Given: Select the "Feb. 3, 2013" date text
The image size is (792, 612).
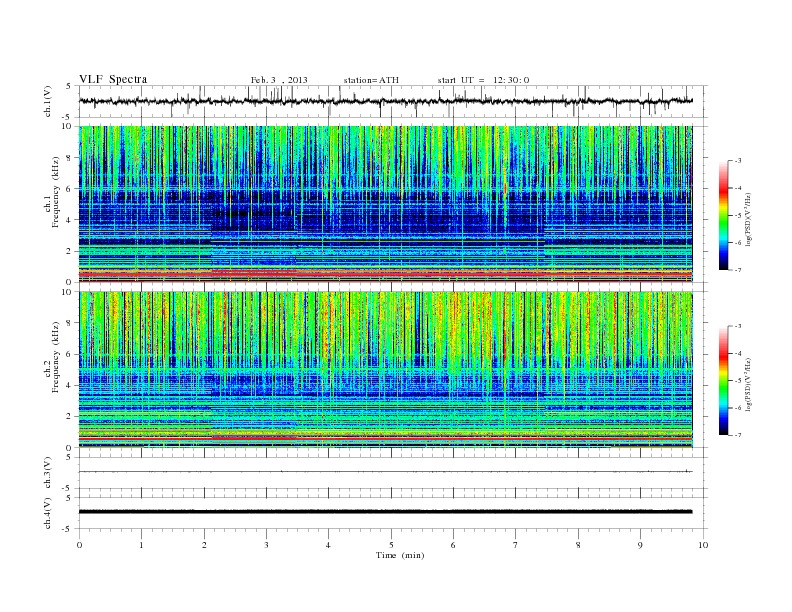Looking at the screenshot, I should point(279,80).
